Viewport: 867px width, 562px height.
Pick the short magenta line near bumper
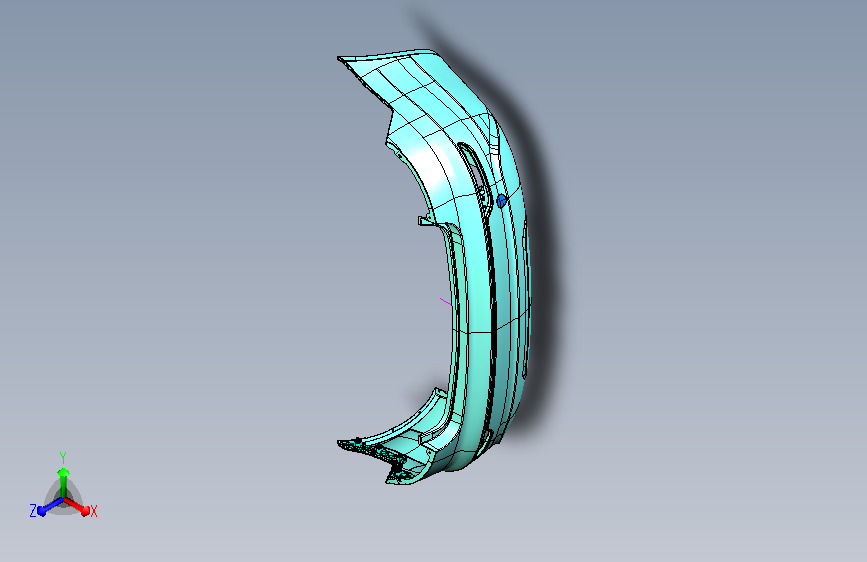click(x=445, y=301)
